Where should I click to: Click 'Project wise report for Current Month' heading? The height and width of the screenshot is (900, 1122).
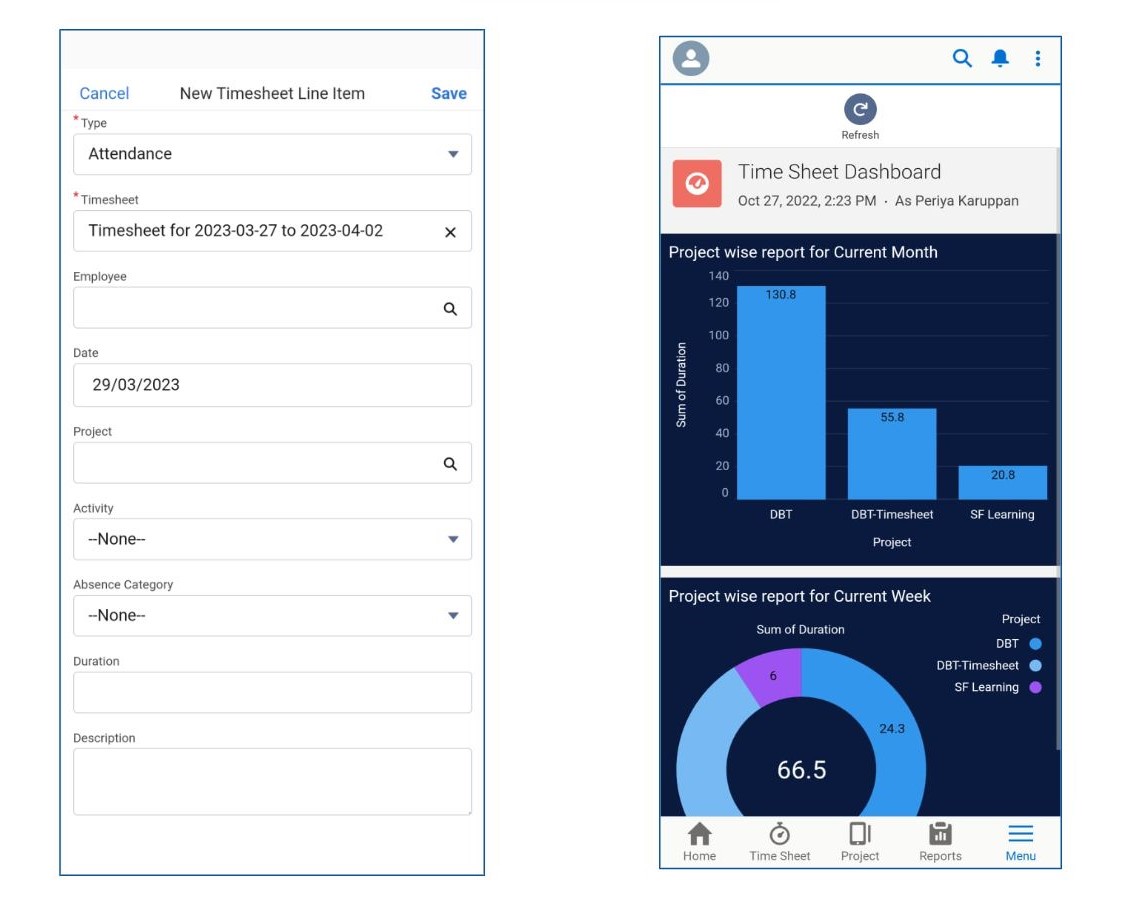pos(802,252)
